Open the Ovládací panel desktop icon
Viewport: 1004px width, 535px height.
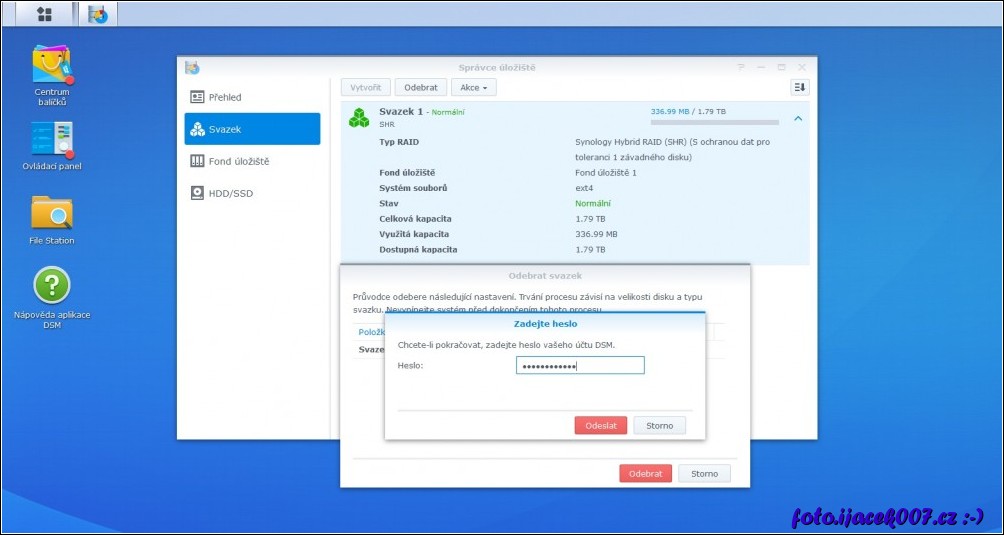(x=52, y=140)
